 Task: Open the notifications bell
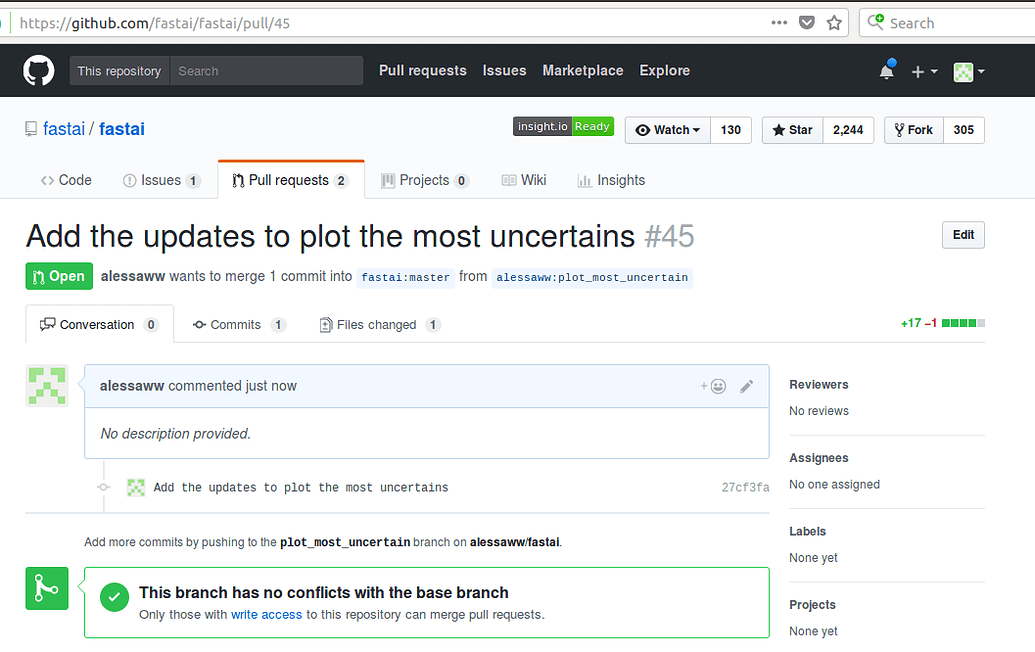[886, 71]
